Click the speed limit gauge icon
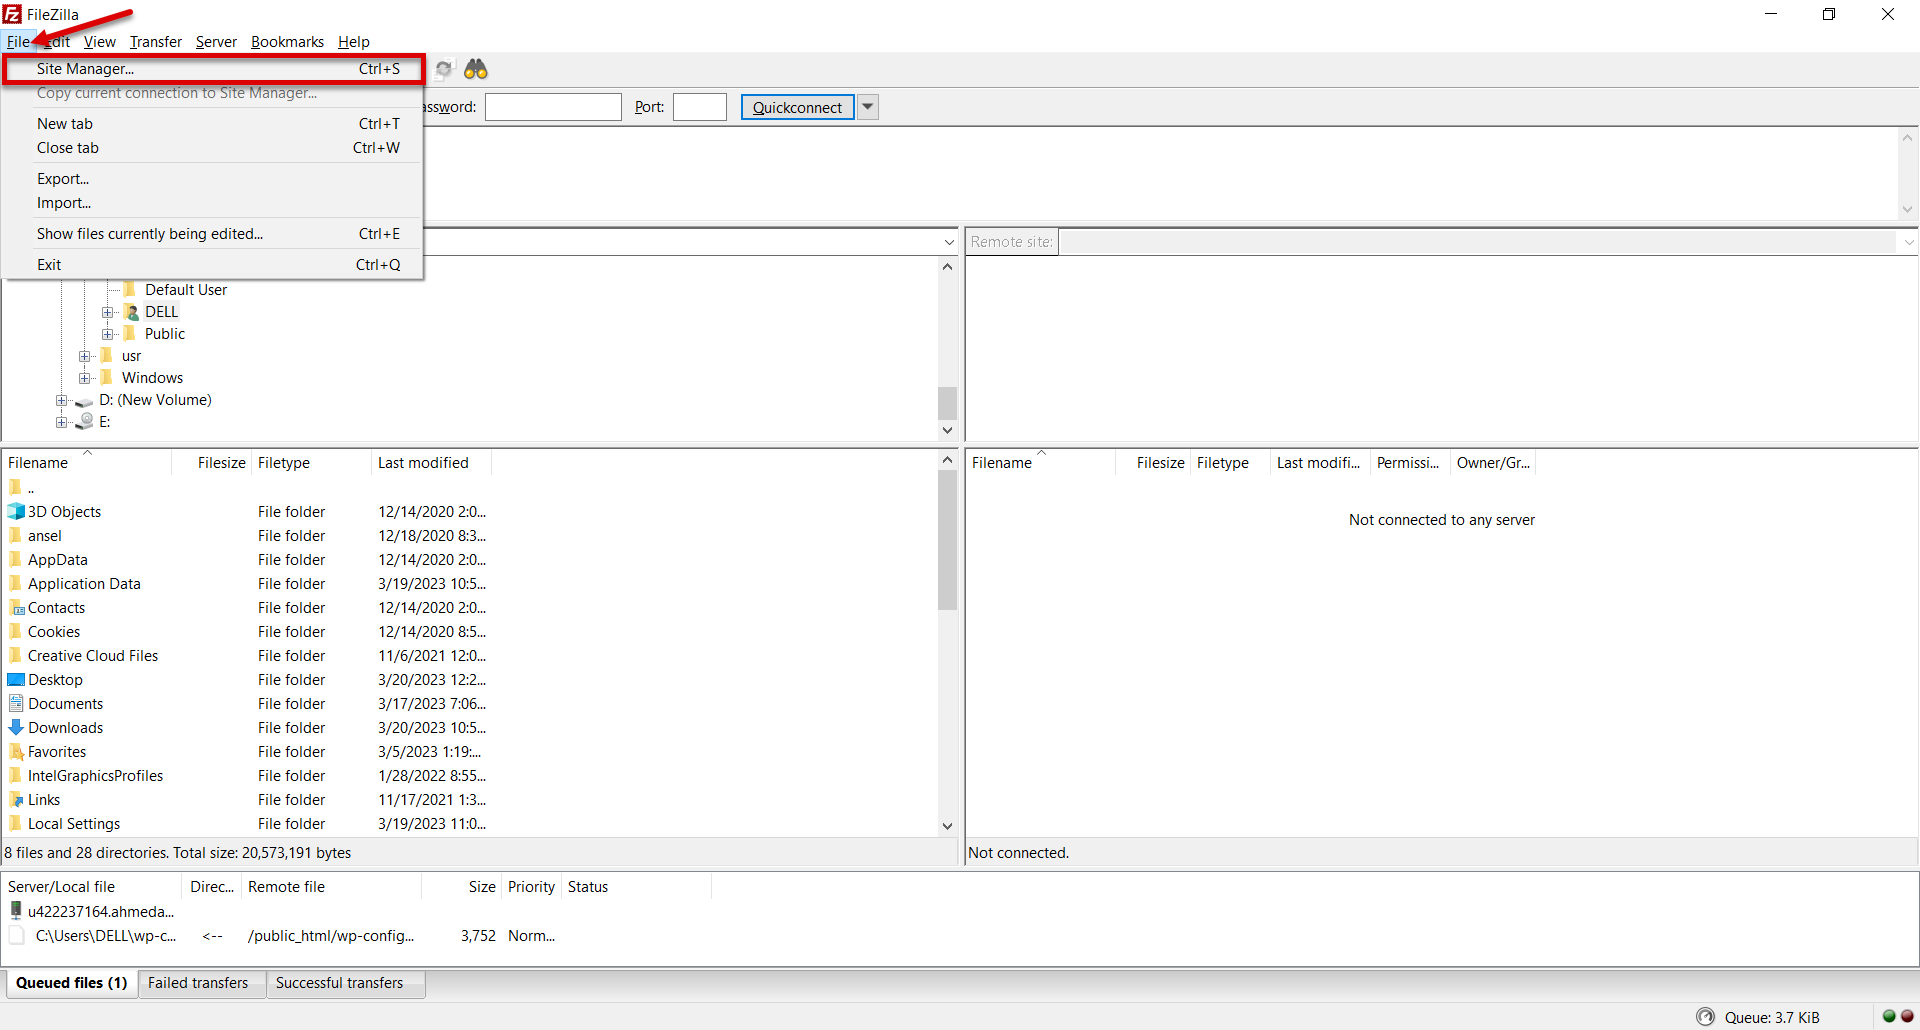 (x=1705, y=1017)
